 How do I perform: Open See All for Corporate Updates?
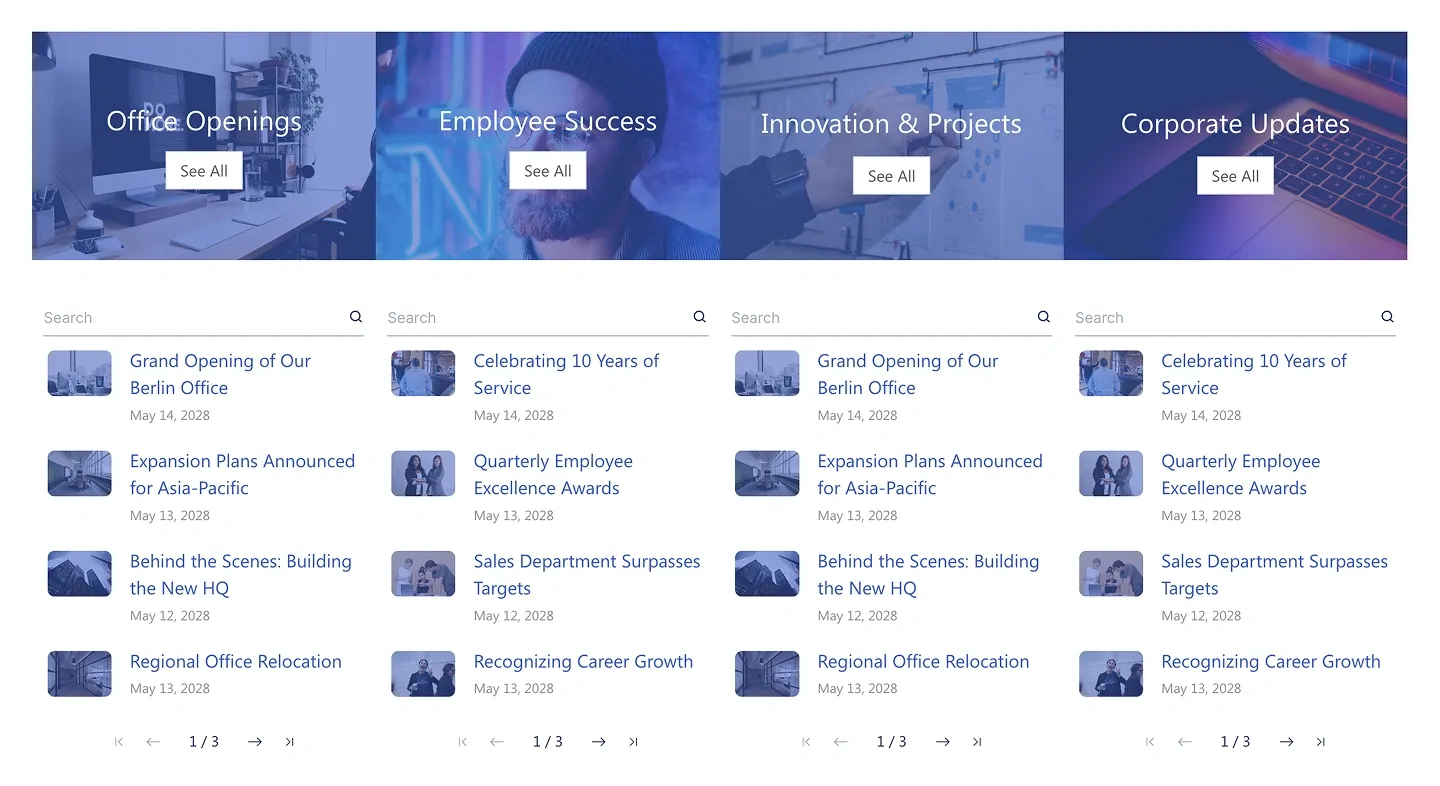[1235, 176]
